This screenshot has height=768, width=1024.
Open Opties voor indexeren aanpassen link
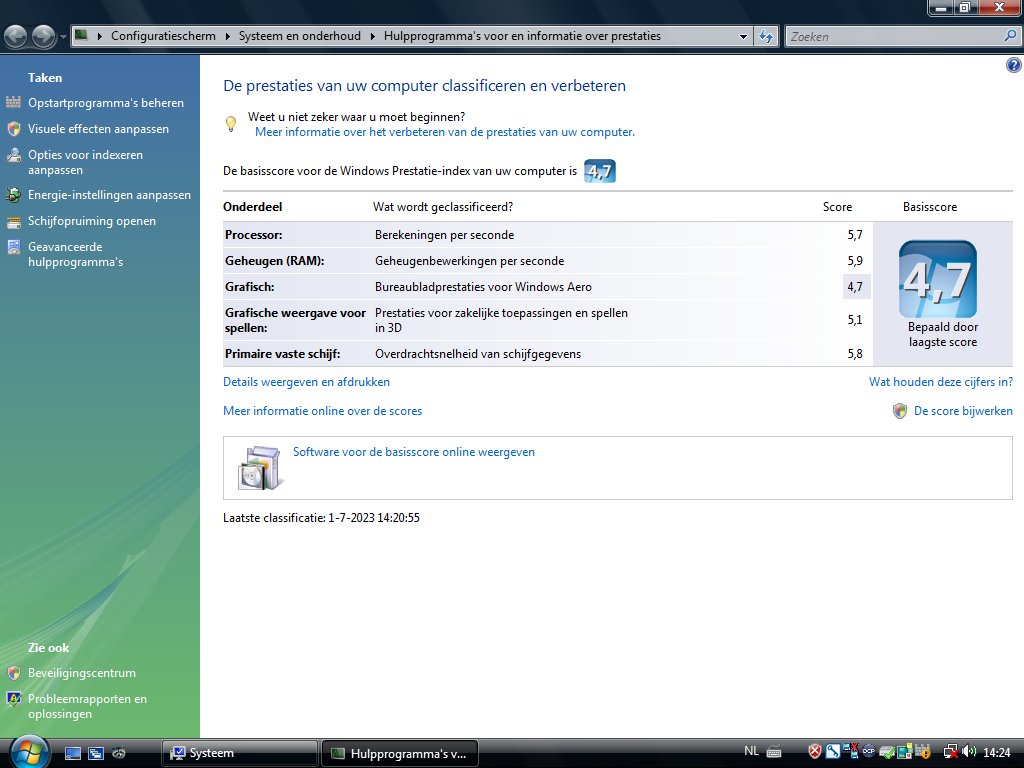pos(86,162)
